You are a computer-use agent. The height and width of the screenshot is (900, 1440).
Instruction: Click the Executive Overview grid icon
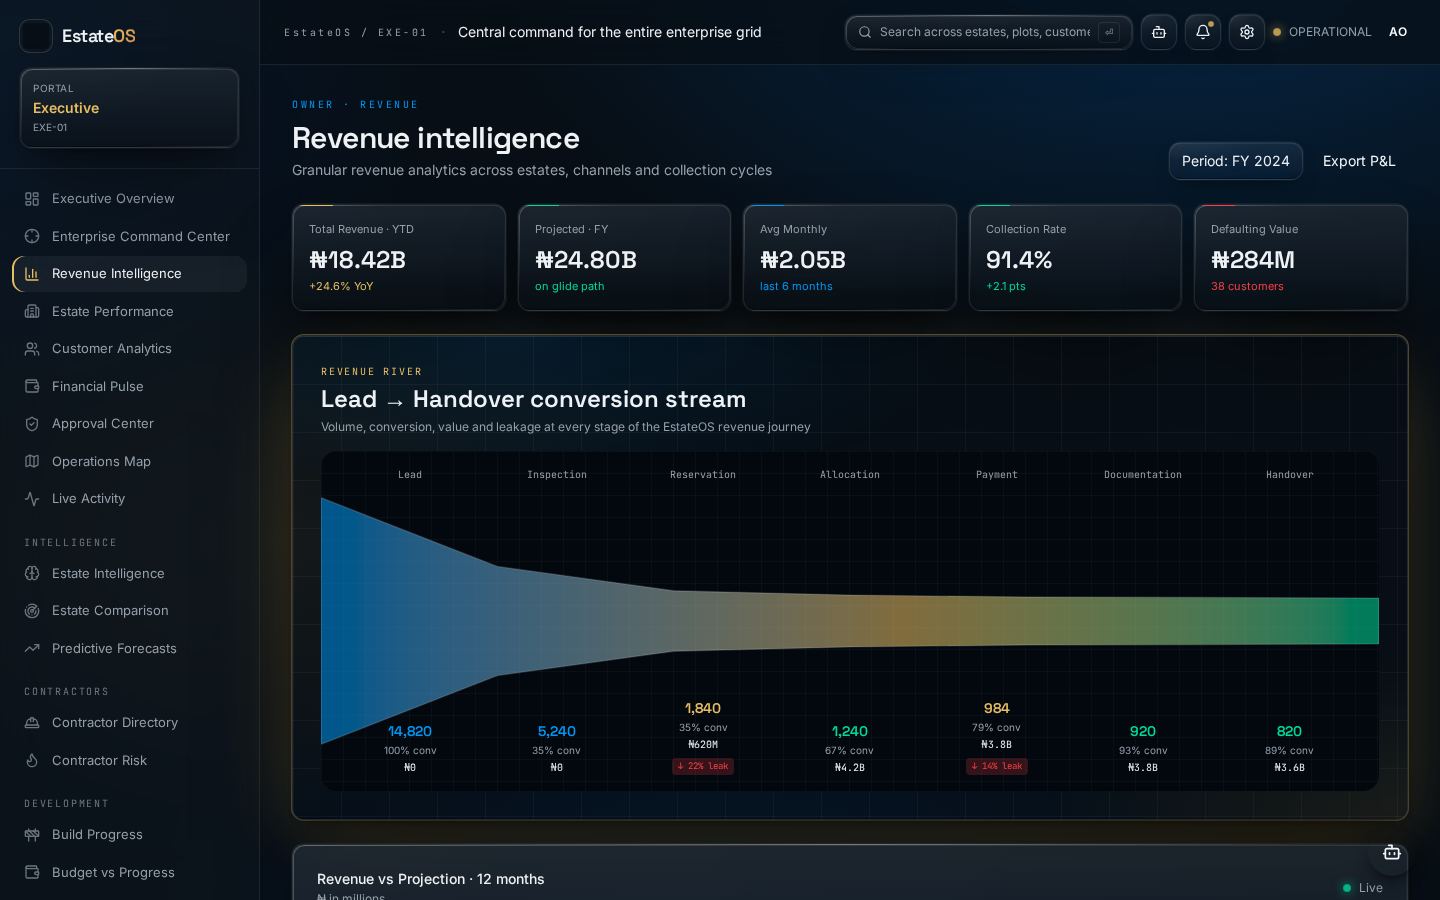click(32, 199)
